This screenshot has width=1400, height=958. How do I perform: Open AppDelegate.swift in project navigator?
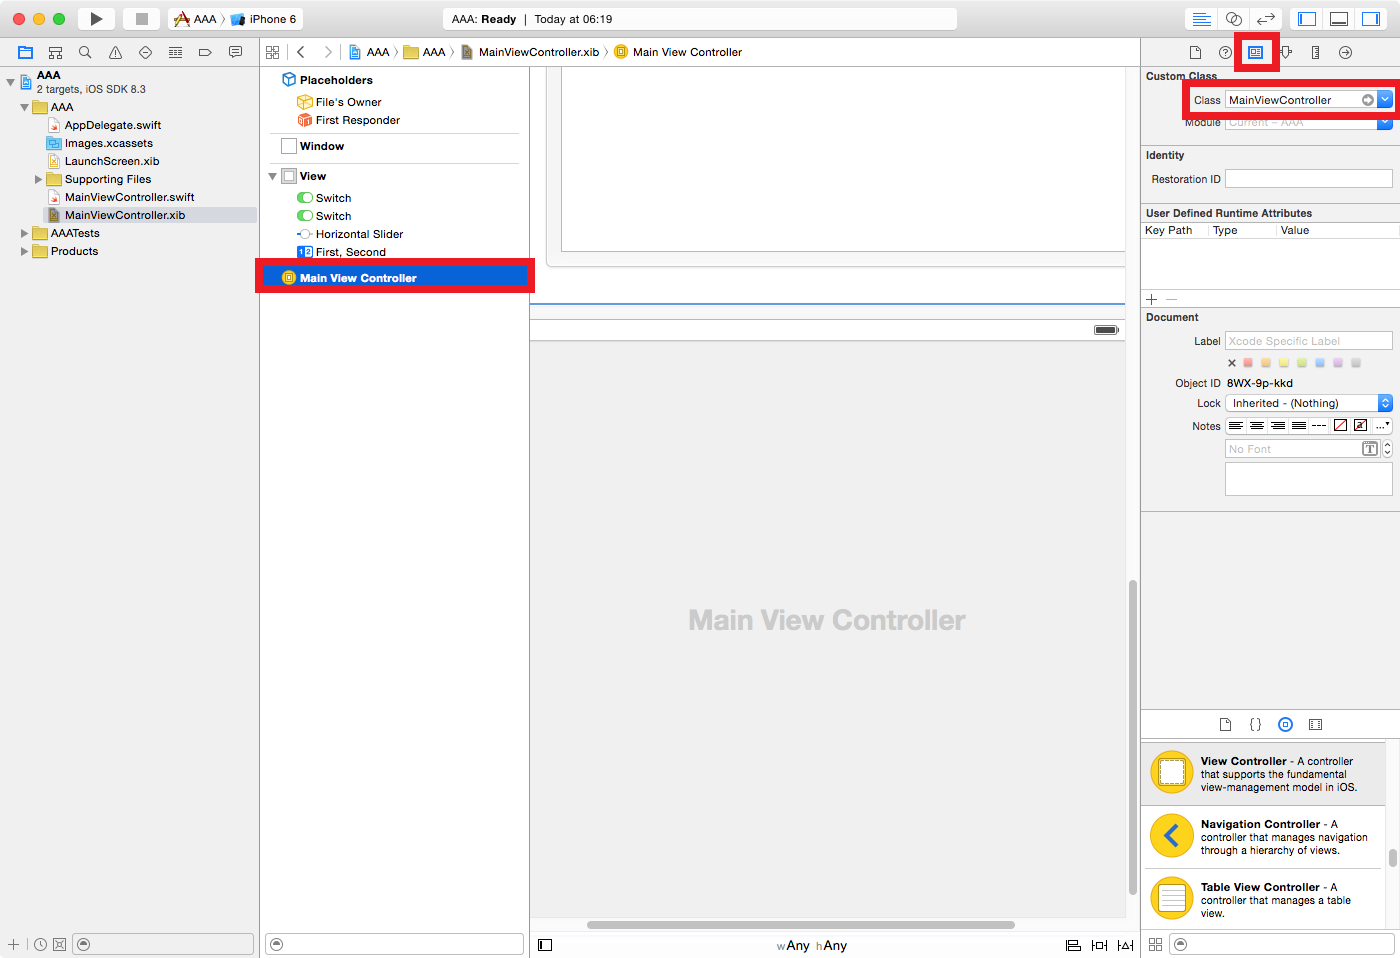pos(105,125)
